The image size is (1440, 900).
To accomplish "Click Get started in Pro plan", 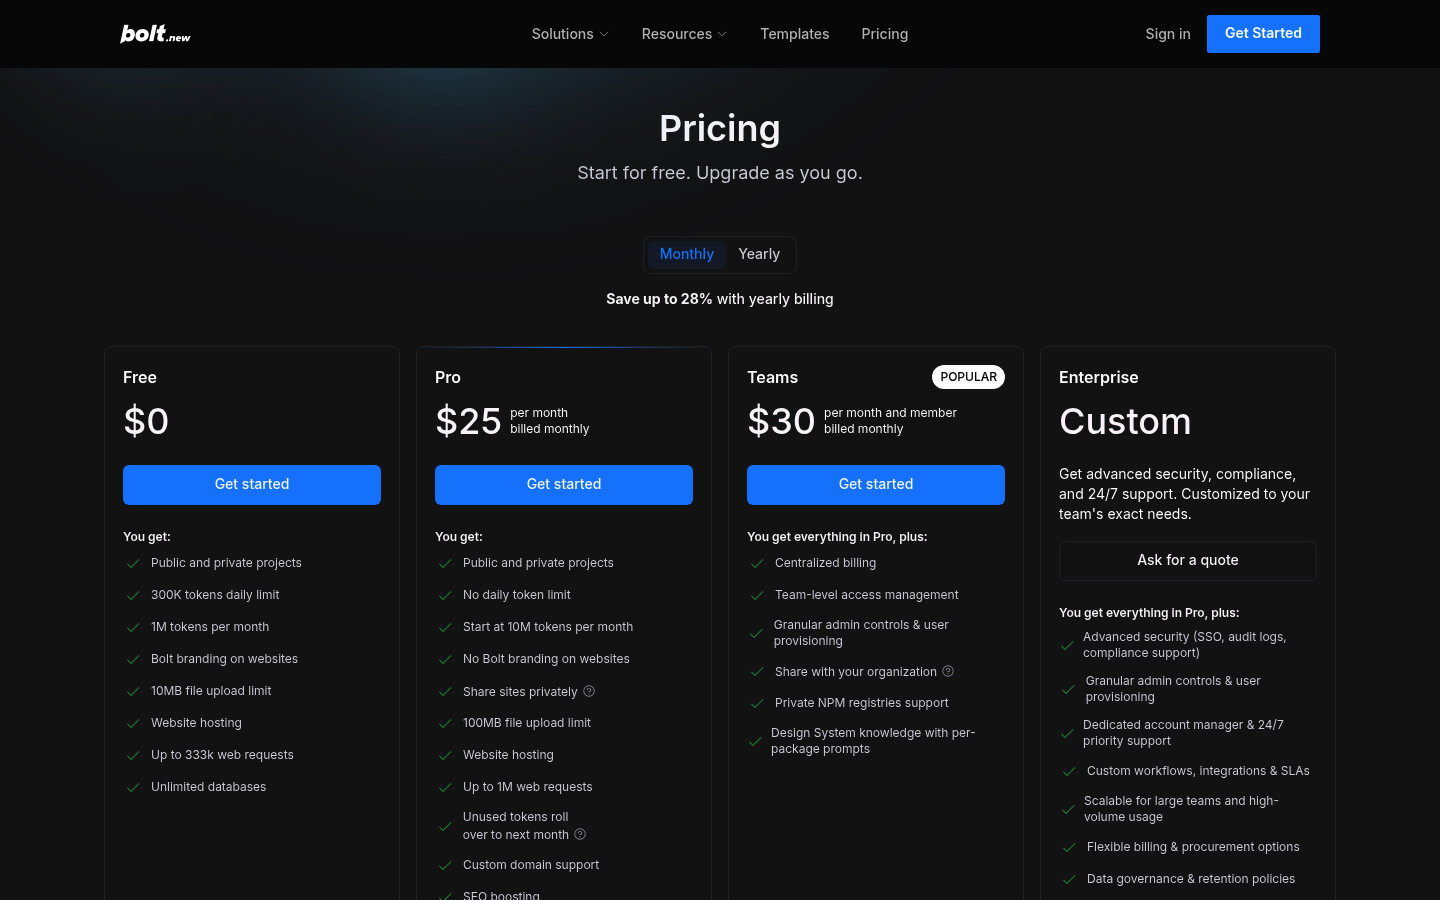I will pyautogui.click(x=564, y=485).
